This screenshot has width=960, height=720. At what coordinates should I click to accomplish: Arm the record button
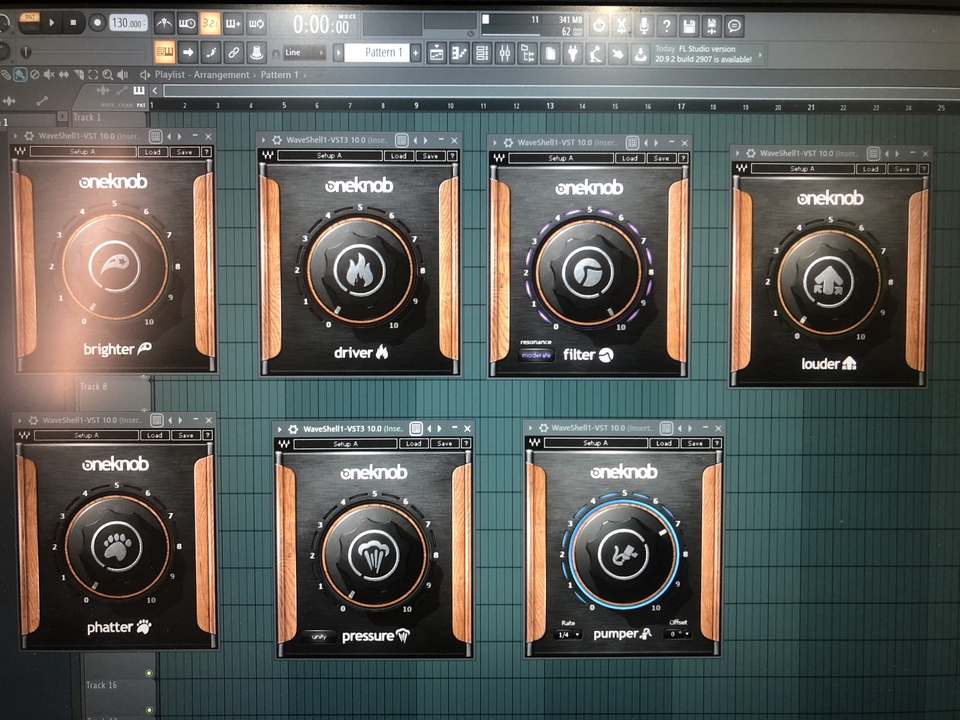(x=97, y=23)
